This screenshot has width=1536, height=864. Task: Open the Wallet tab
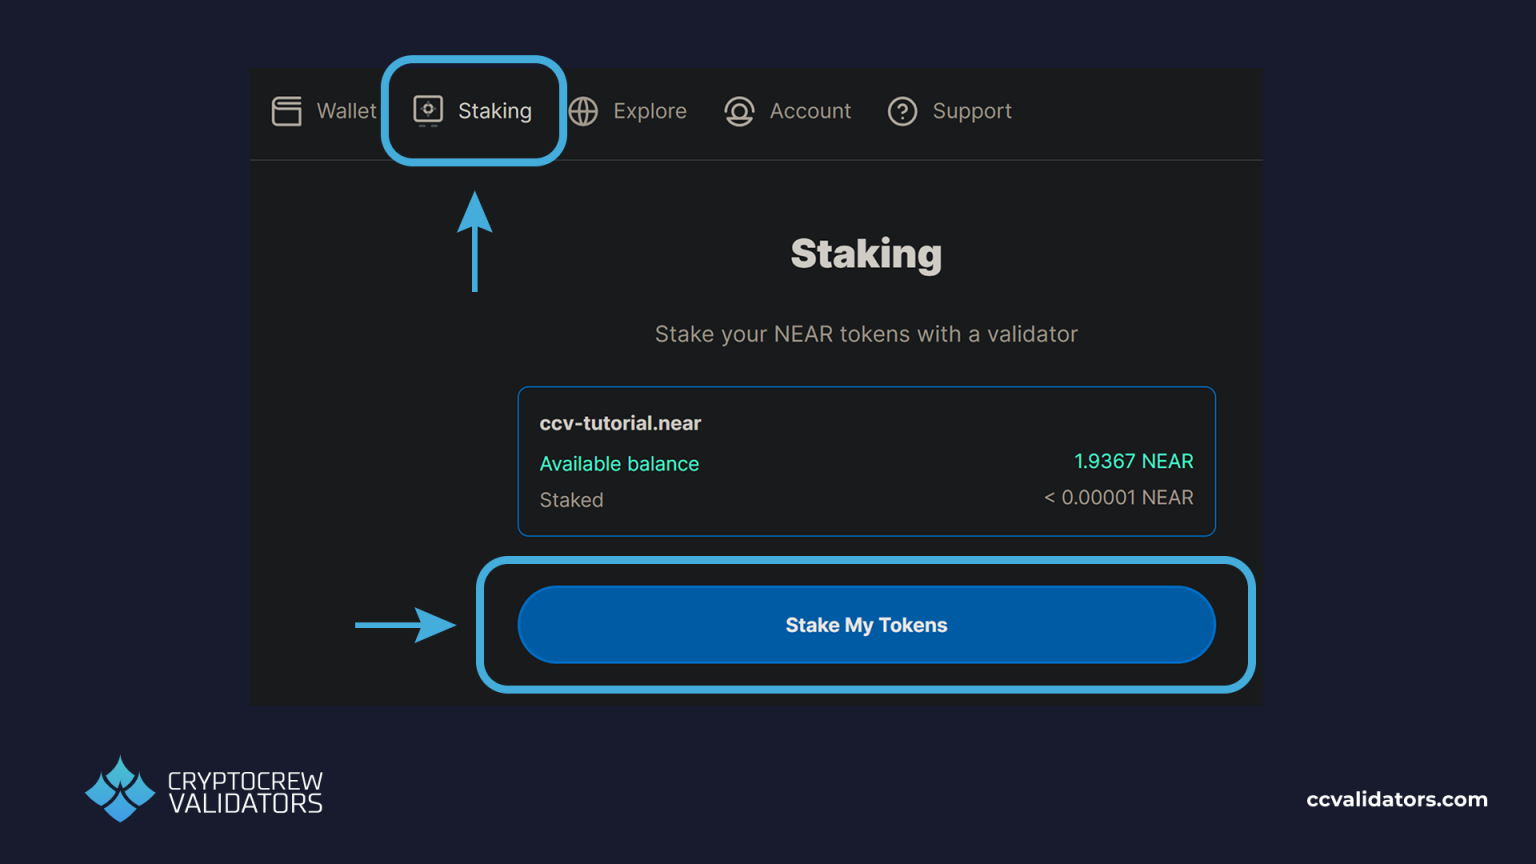pyautogui.click(x=345, y=111)
